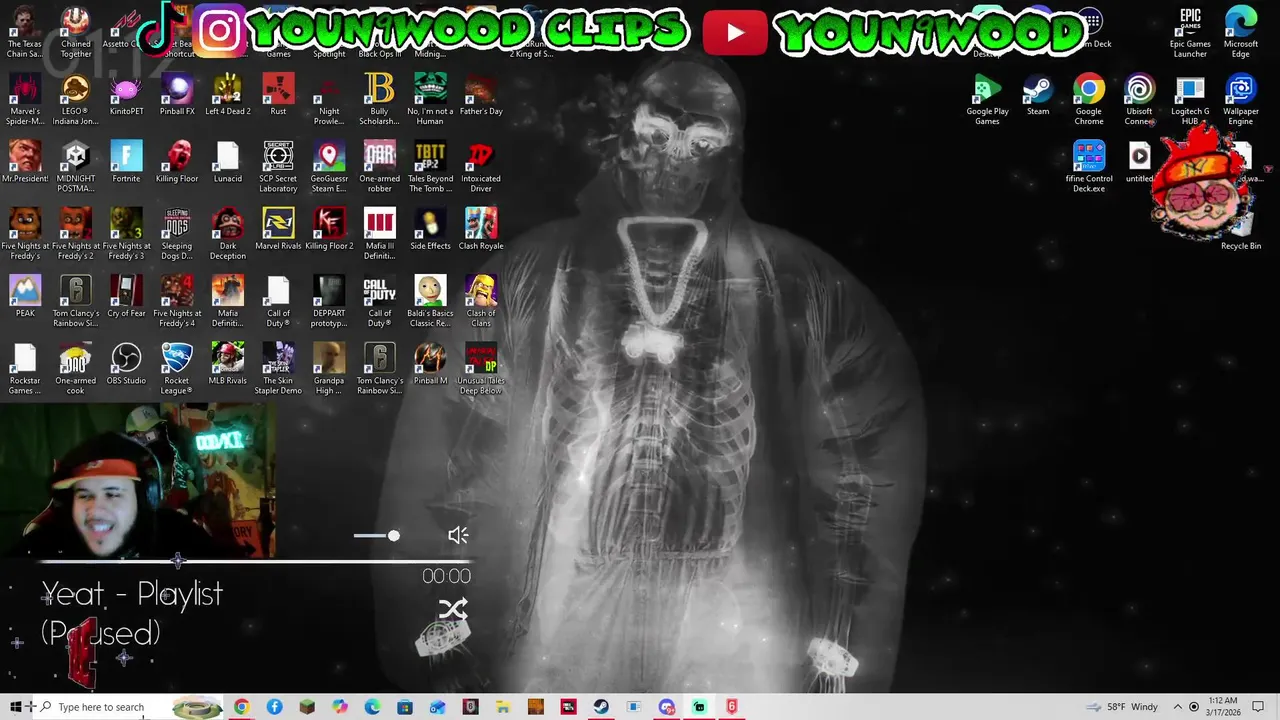Select the Dark Deception desktop icon
The width and height of the screenshot is (1280, 720).
tap(227, 233)
